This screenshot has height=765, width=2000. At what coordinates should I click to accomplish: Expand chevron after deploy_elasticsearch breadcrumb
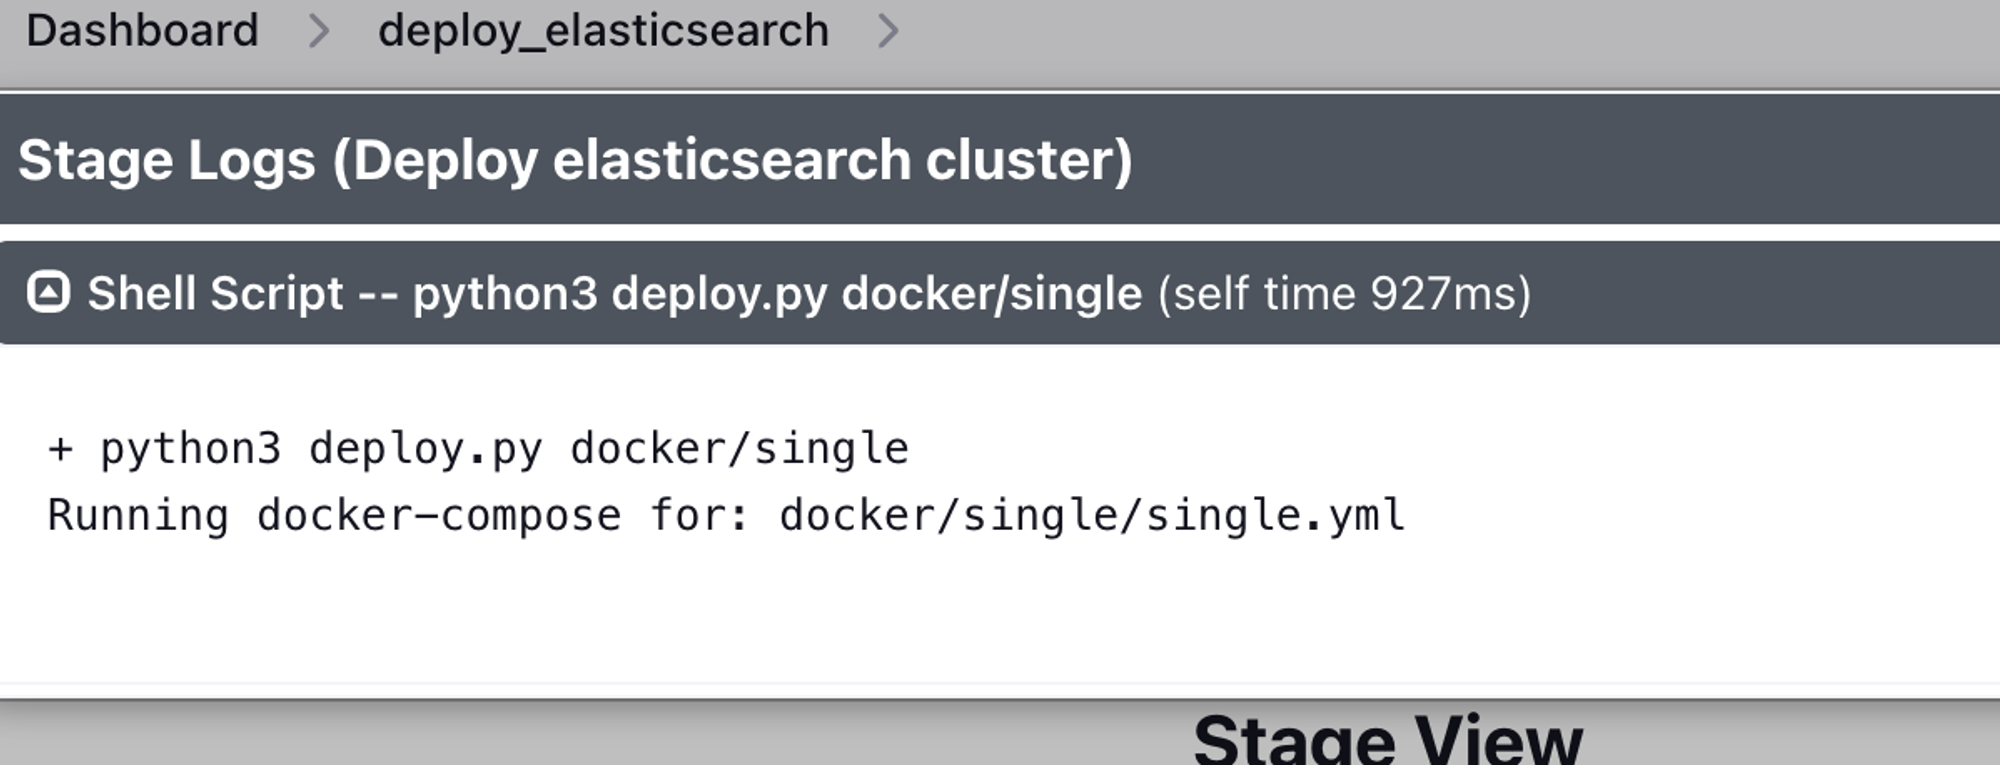[x=888, y=31]
